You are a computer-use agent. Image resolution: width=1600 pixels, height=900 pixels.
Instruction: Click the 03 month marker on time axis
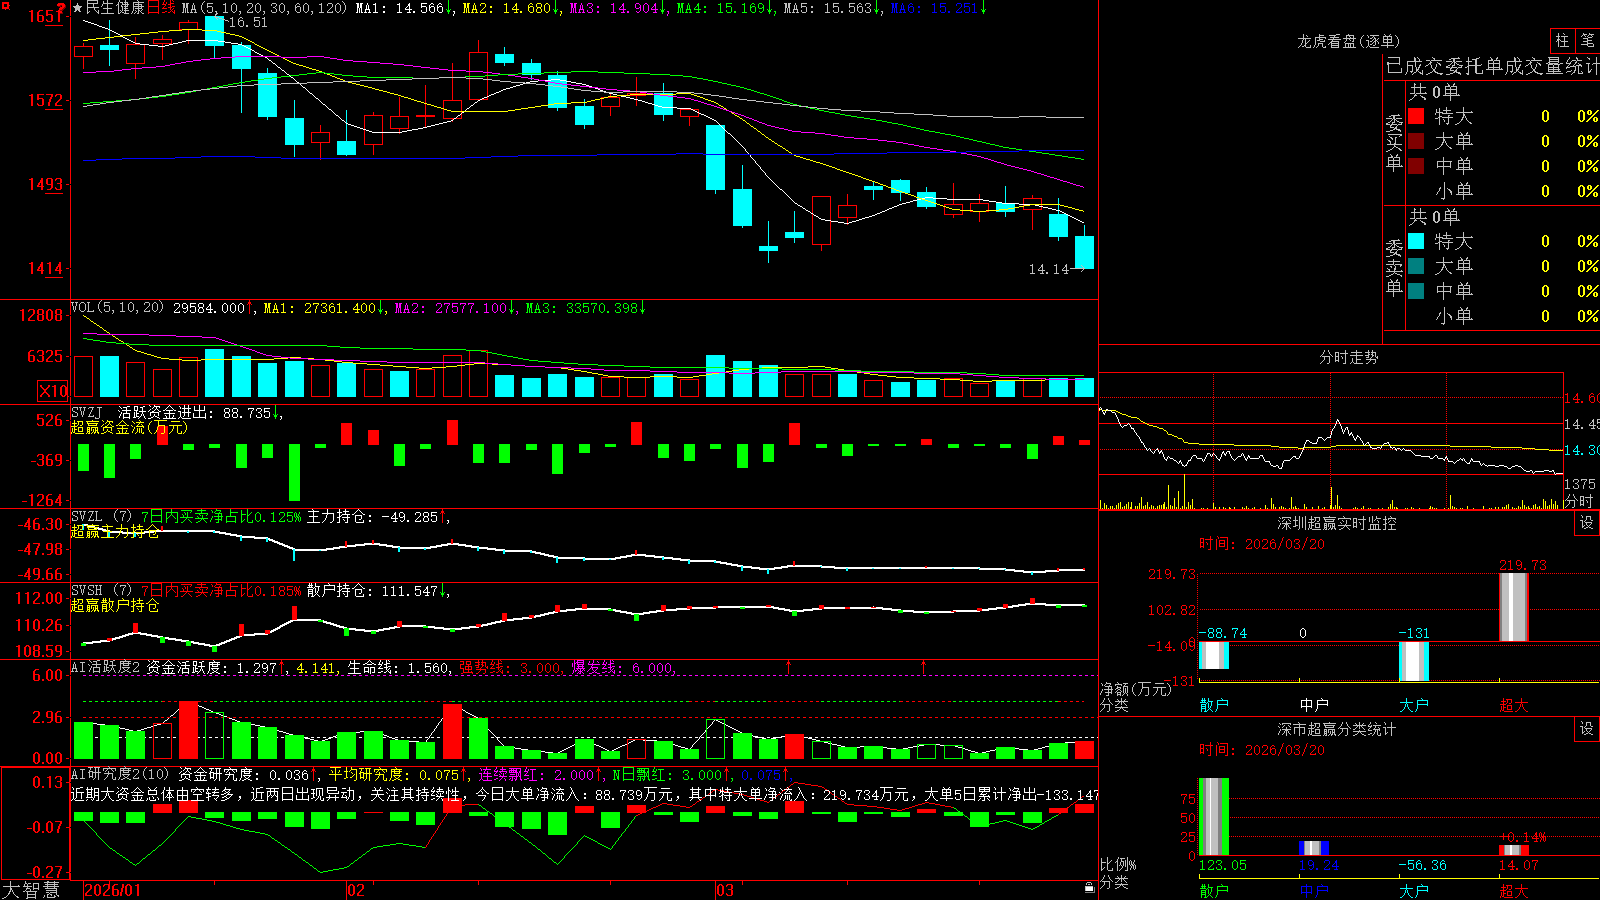[x=725, y=890]
